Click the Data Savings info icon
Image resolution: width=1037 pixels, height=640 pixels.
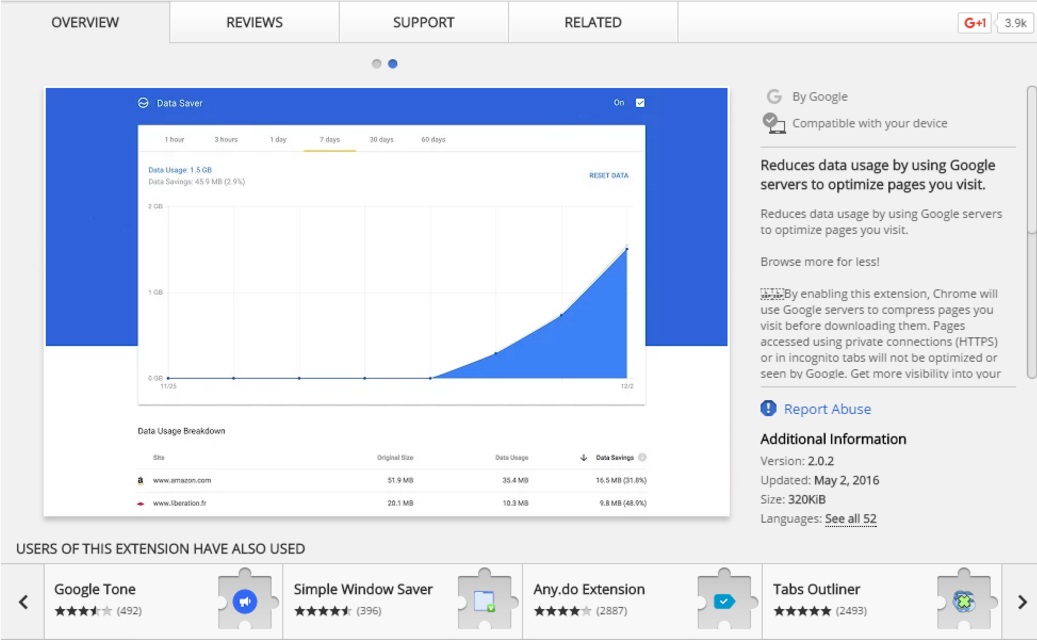[642, 457]
